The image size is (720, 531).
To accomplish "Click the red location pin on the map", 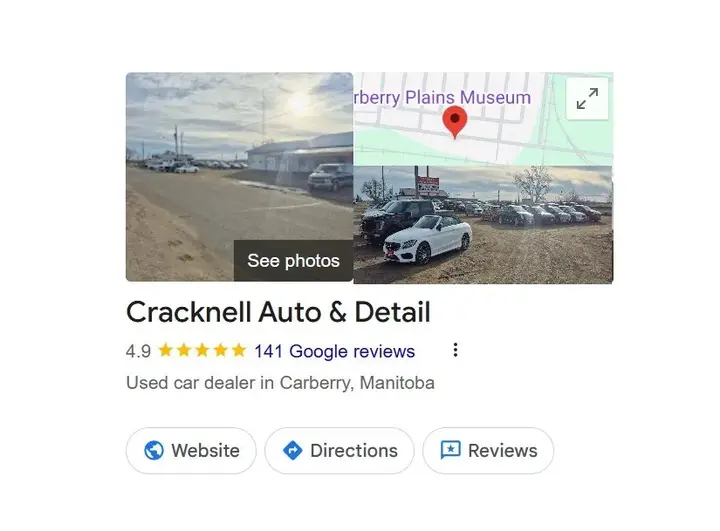I will point(455,122).
